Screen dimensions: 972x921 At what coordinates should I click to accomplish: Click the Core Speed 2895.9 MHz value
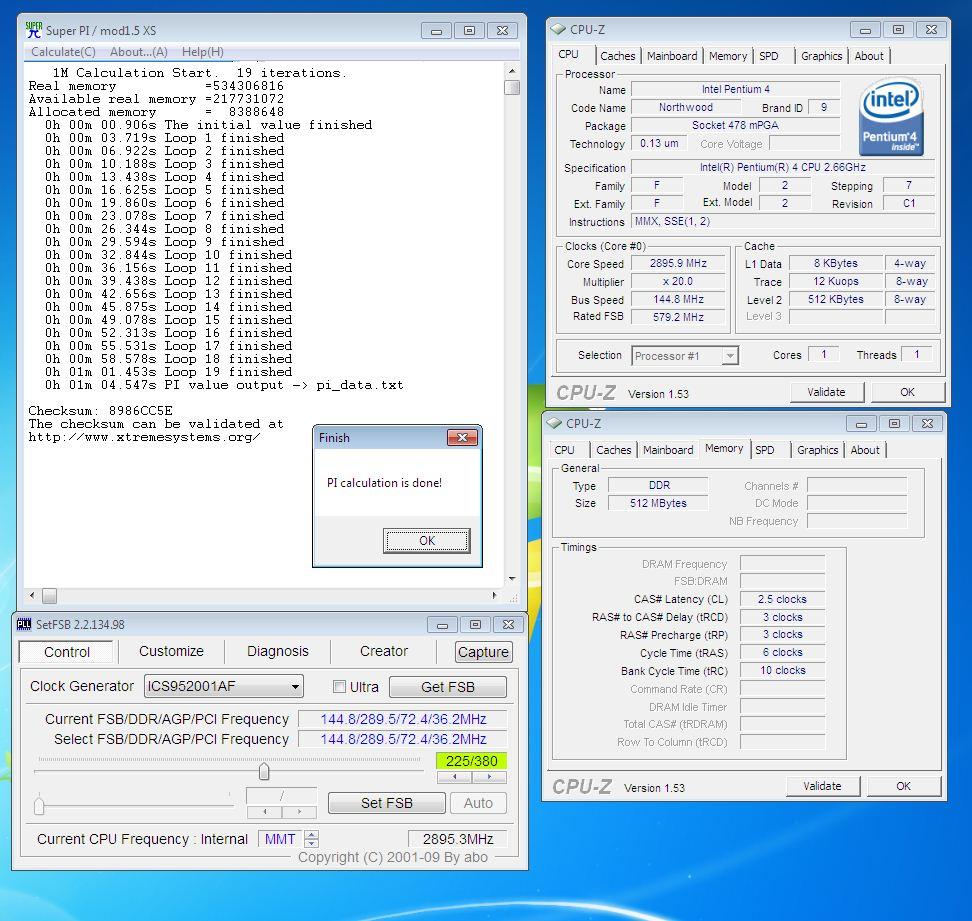[x=678, y=263]
